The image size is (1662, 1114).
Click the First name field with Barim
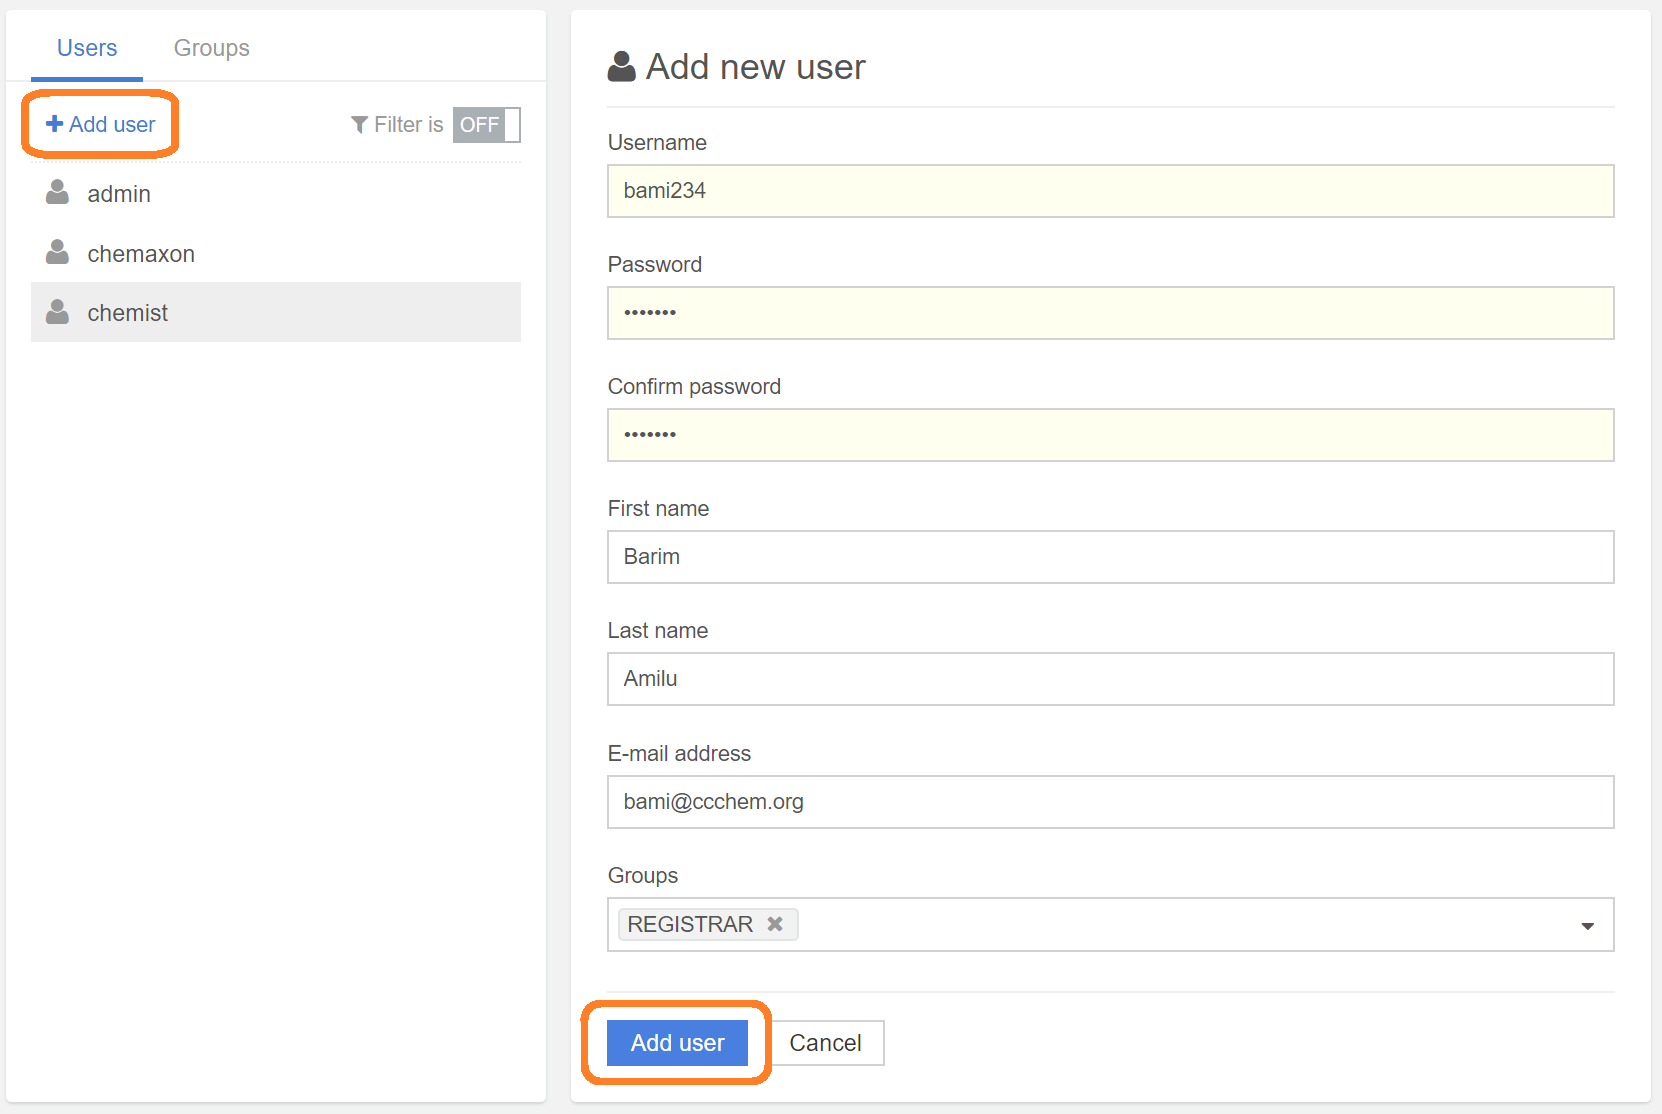coord(1110,557)
